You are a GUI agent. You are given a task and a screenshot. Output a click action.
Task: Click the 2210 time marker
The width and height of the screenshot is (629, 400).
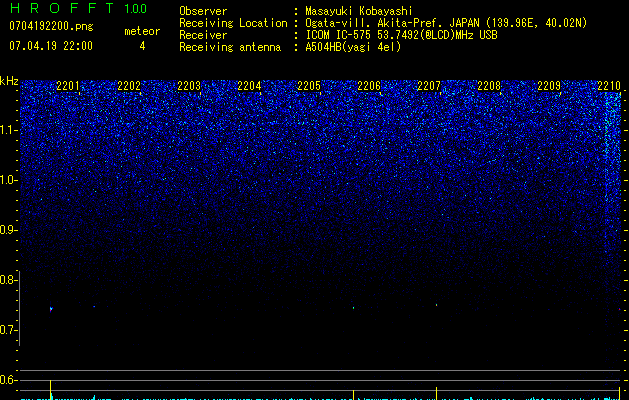[x=609, y=85]
